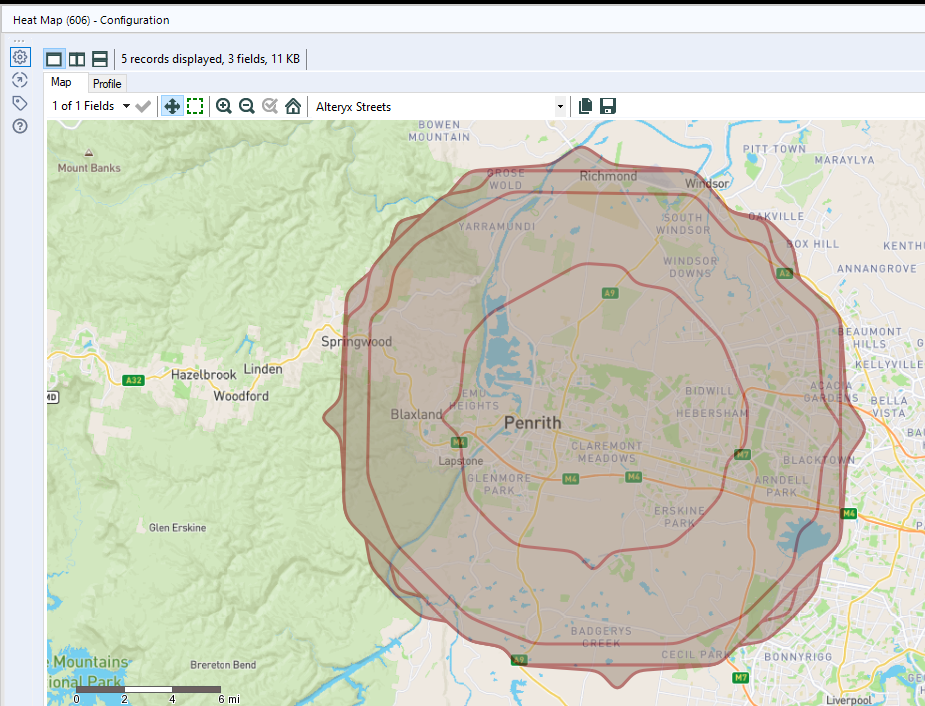Save the map image to a file

[607, 105]
